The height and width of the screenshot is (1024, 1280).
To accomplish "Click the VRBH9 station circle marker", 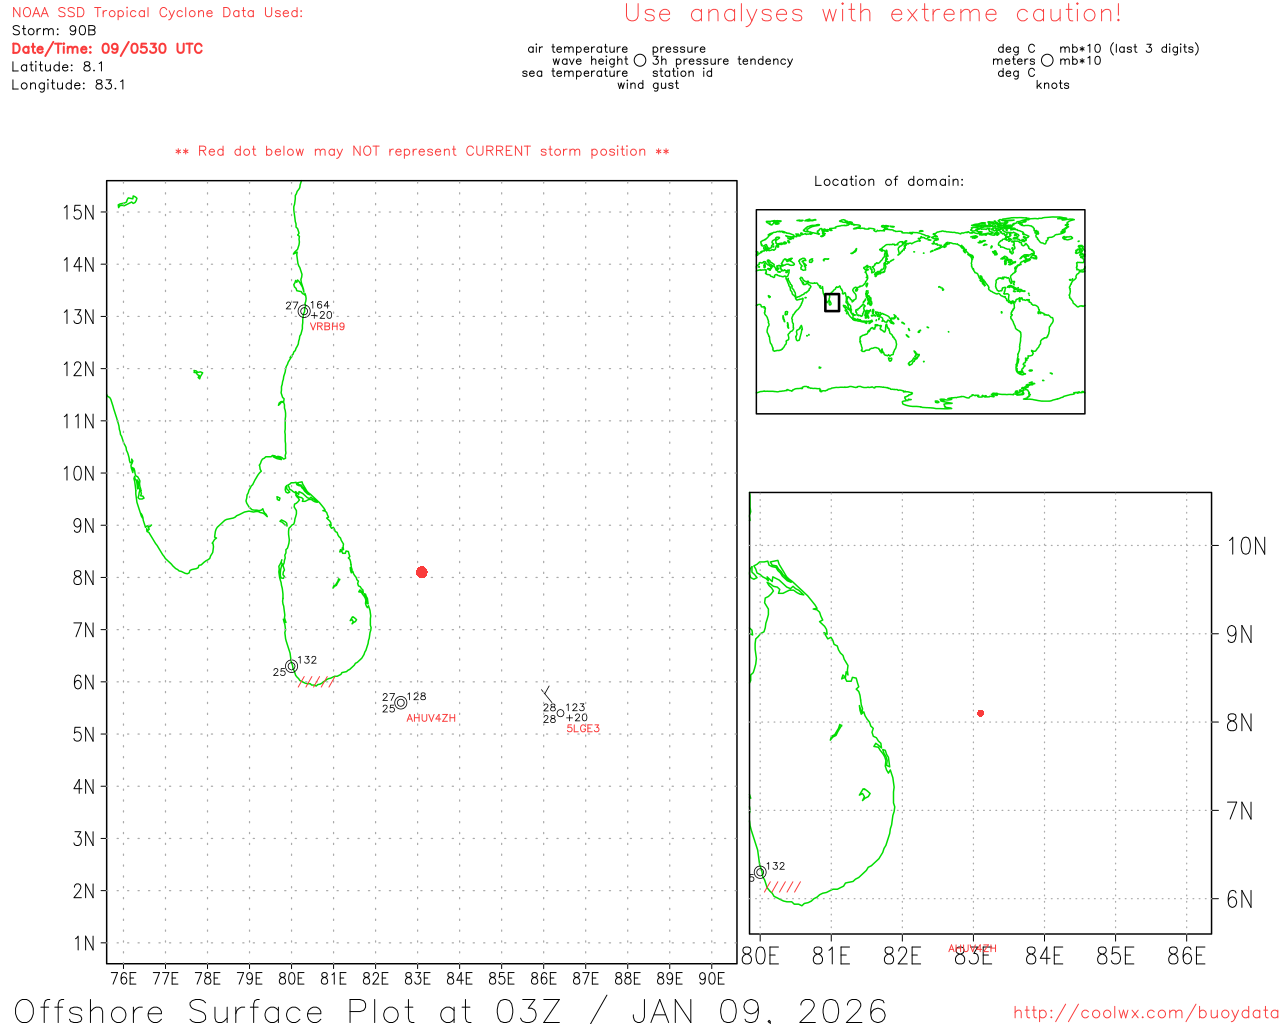I will pos(304,311).
